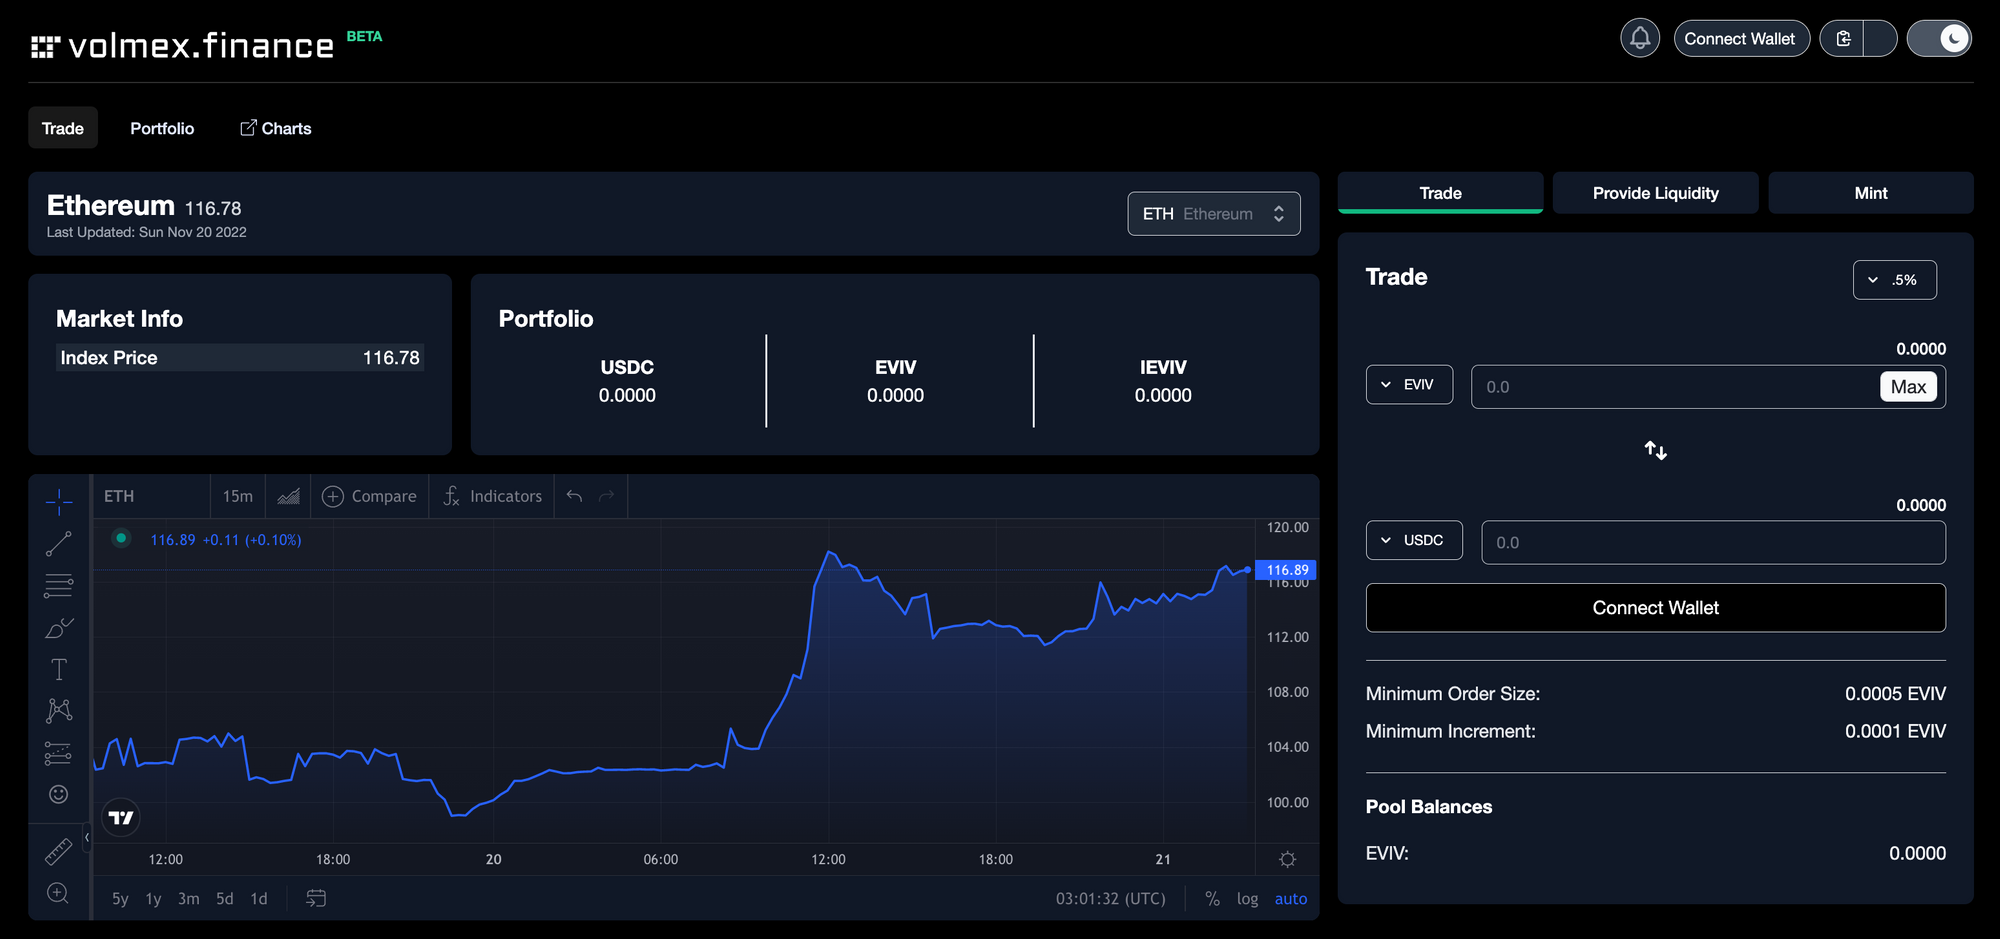This screenshot has height=939, width=2000.
Task: Expand the EVIV token dropdown
Action: click(x=1409, y=385)
